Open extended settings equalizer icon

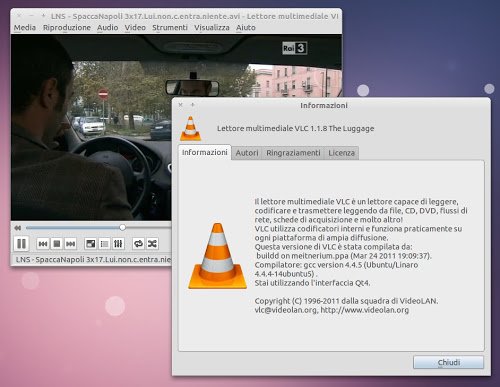[x=118, y=244]
